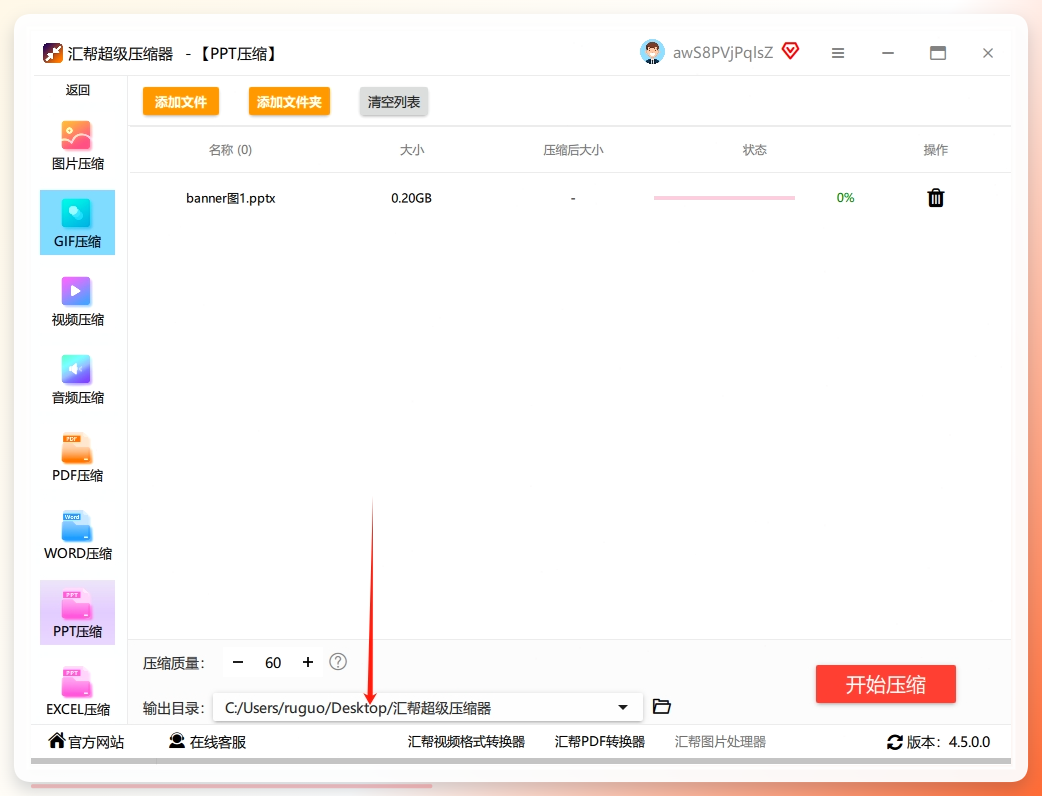This screenshot has height=796, width=1042.
Task: Open the 汇帮视频格式转换器 link
Action: 467,742
